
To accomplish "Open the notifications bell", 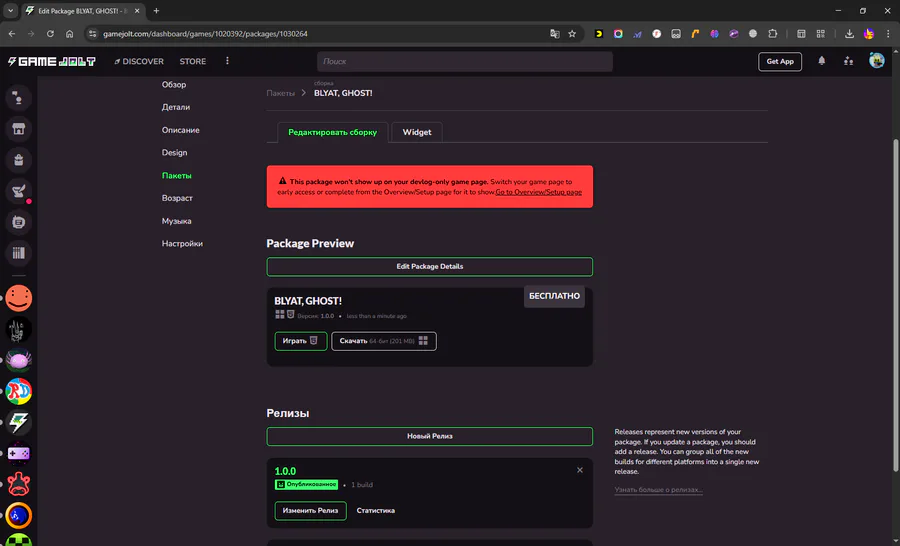I will coord(821,61).
